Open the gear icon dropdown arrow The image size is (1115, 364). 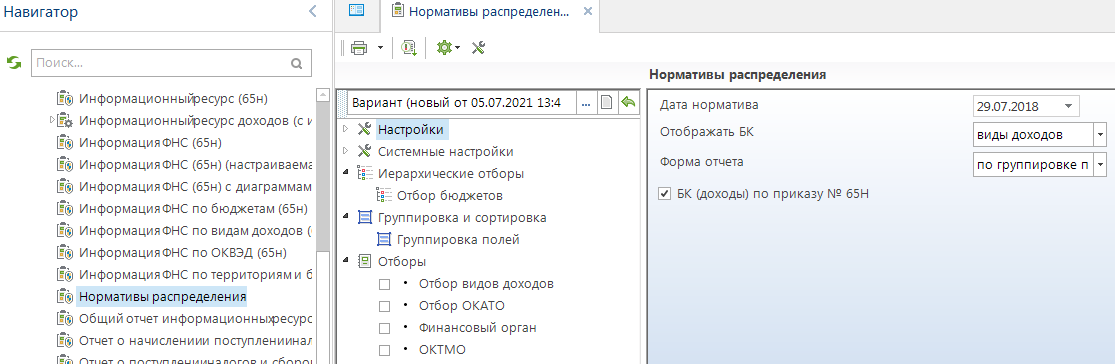458,48
